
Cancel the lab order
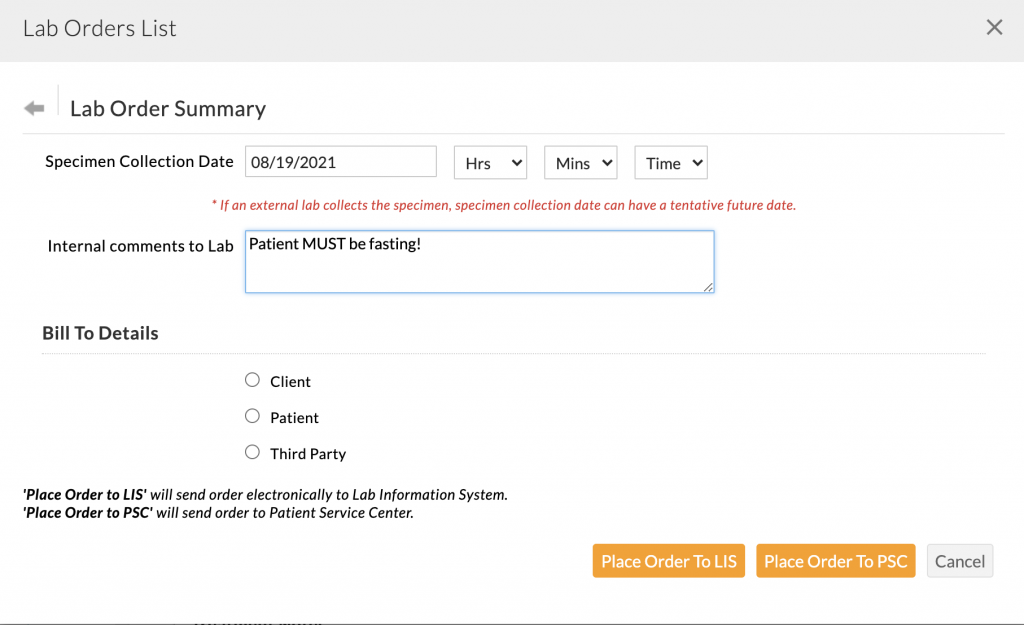(x=959, y=561)
